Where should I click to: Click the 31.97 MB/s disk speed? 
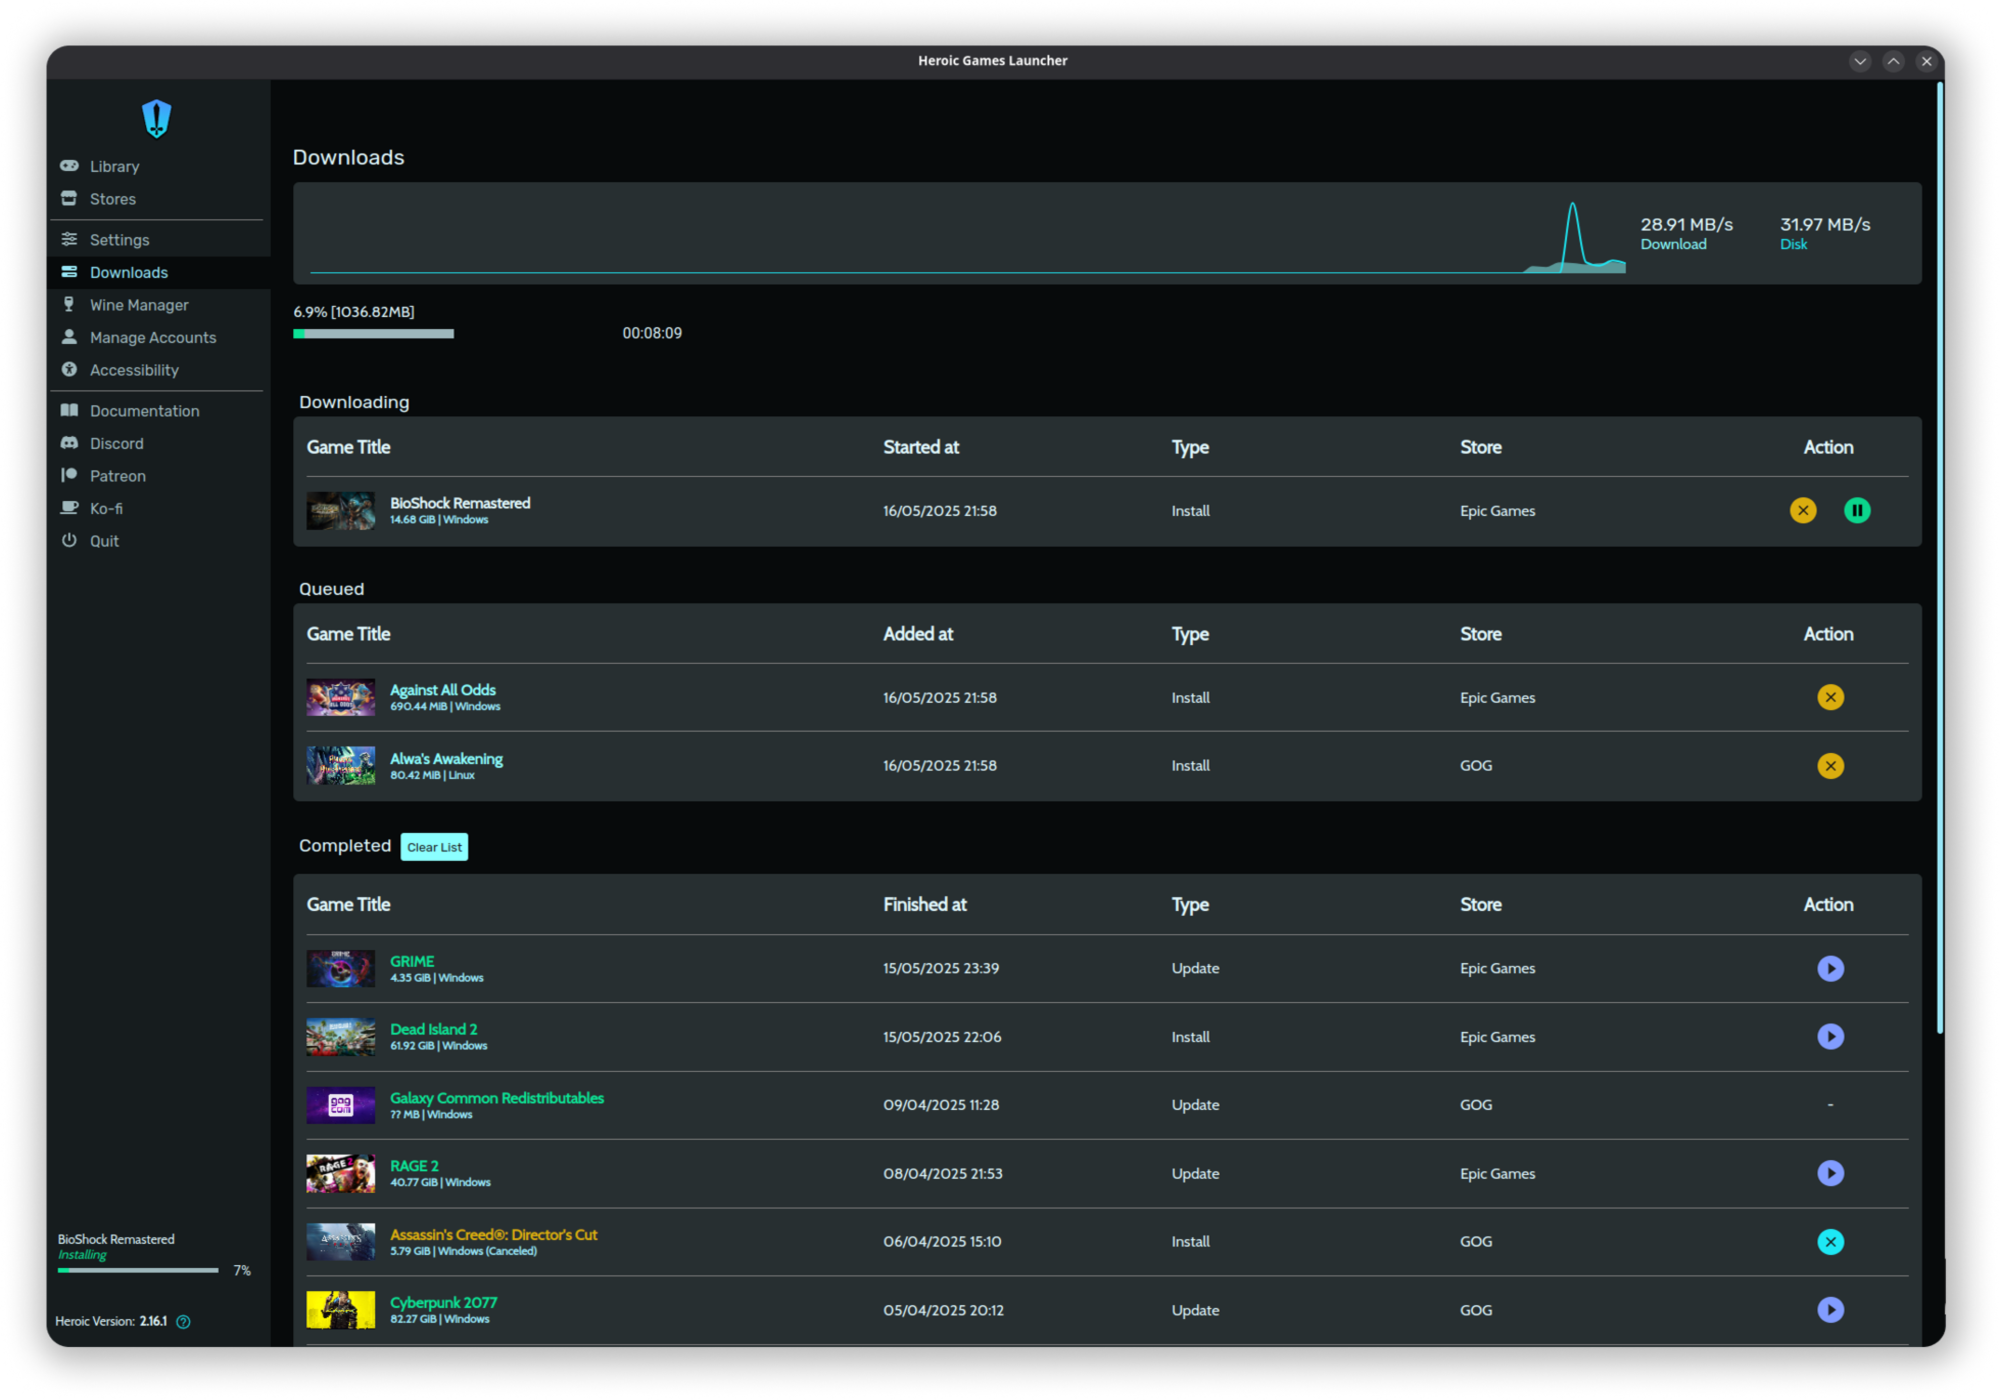1825,225
